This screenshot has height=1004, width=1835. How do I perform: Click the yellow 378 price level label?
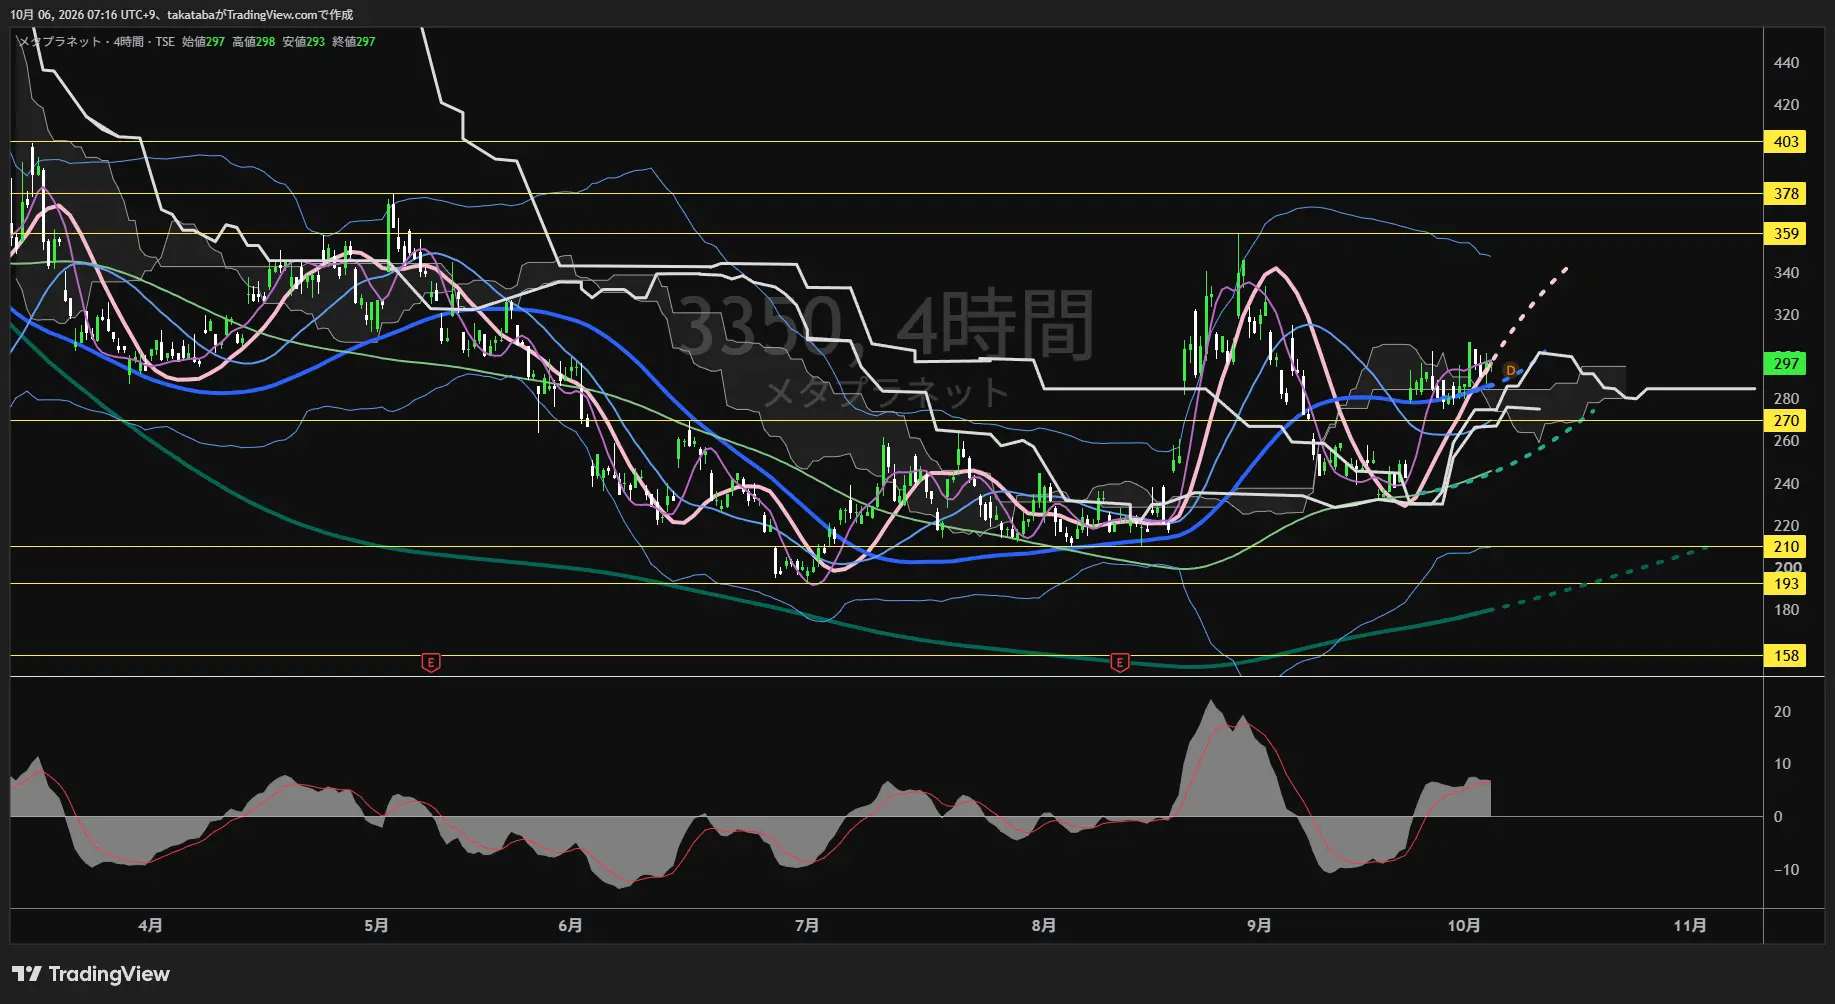pos(1786,194)
